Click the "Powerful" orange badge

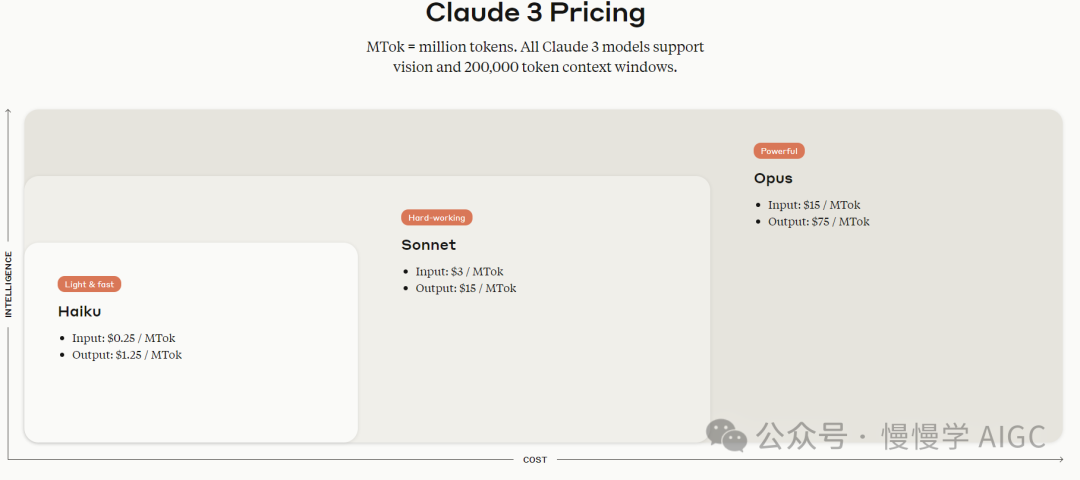click(779, 151)
